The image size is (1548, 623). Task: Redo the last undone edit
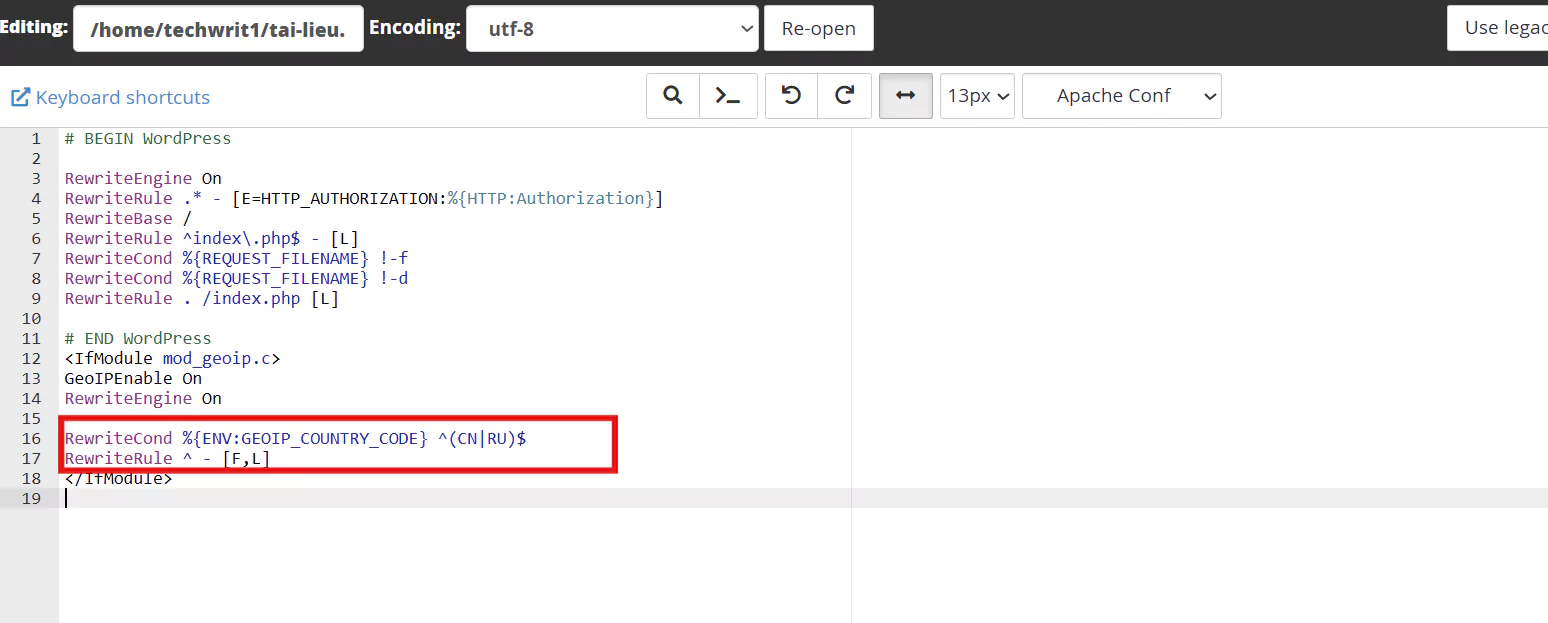coord(845,96)
